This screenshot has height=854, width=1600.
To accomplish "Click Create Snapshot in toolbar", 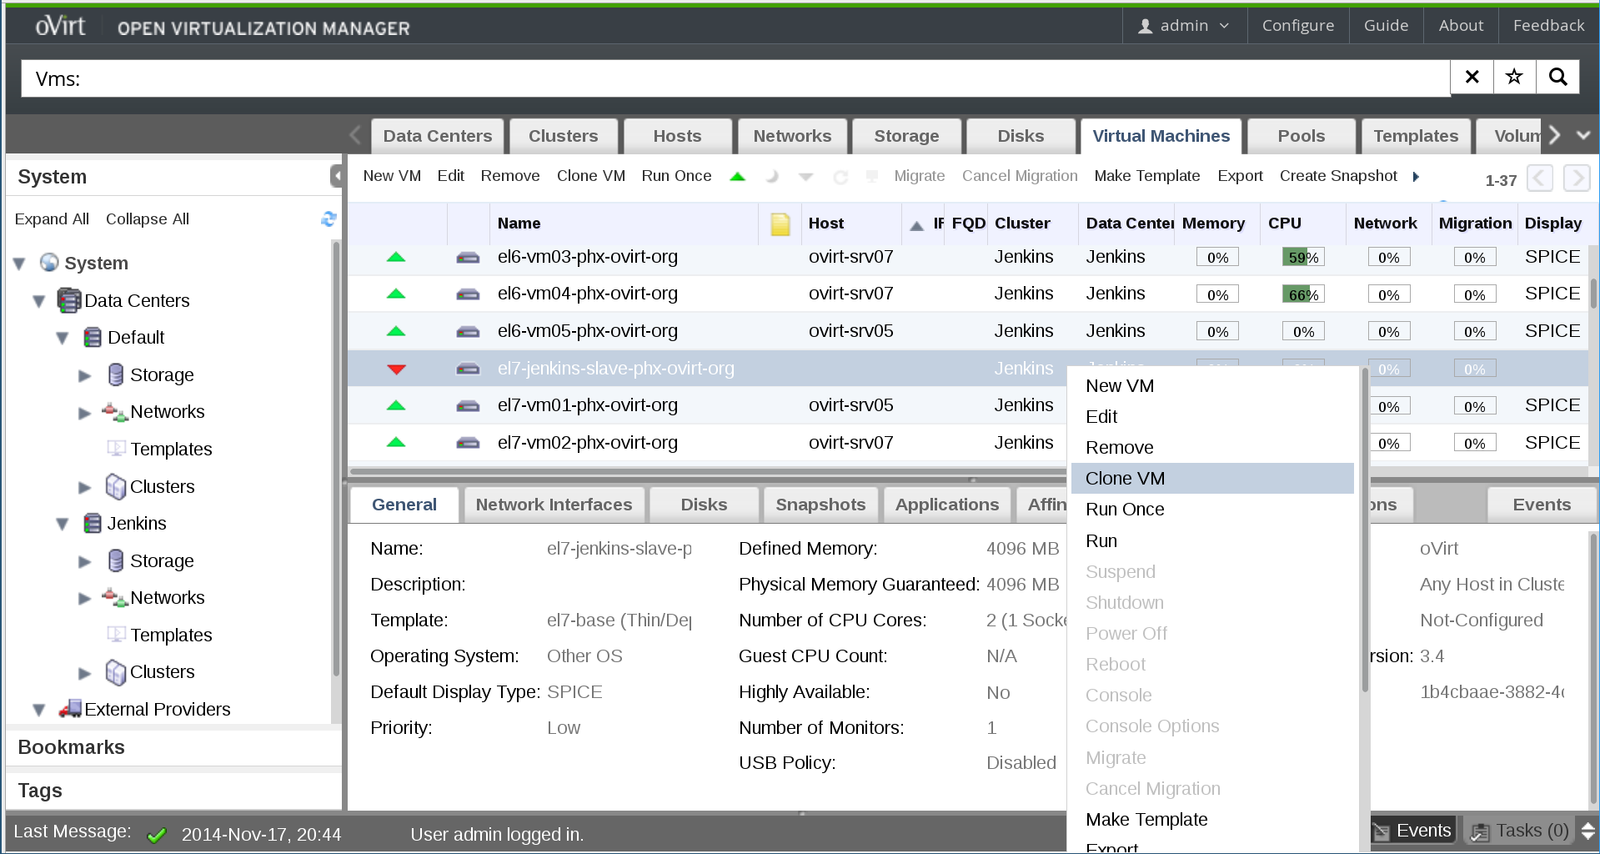I will 1338,176.
